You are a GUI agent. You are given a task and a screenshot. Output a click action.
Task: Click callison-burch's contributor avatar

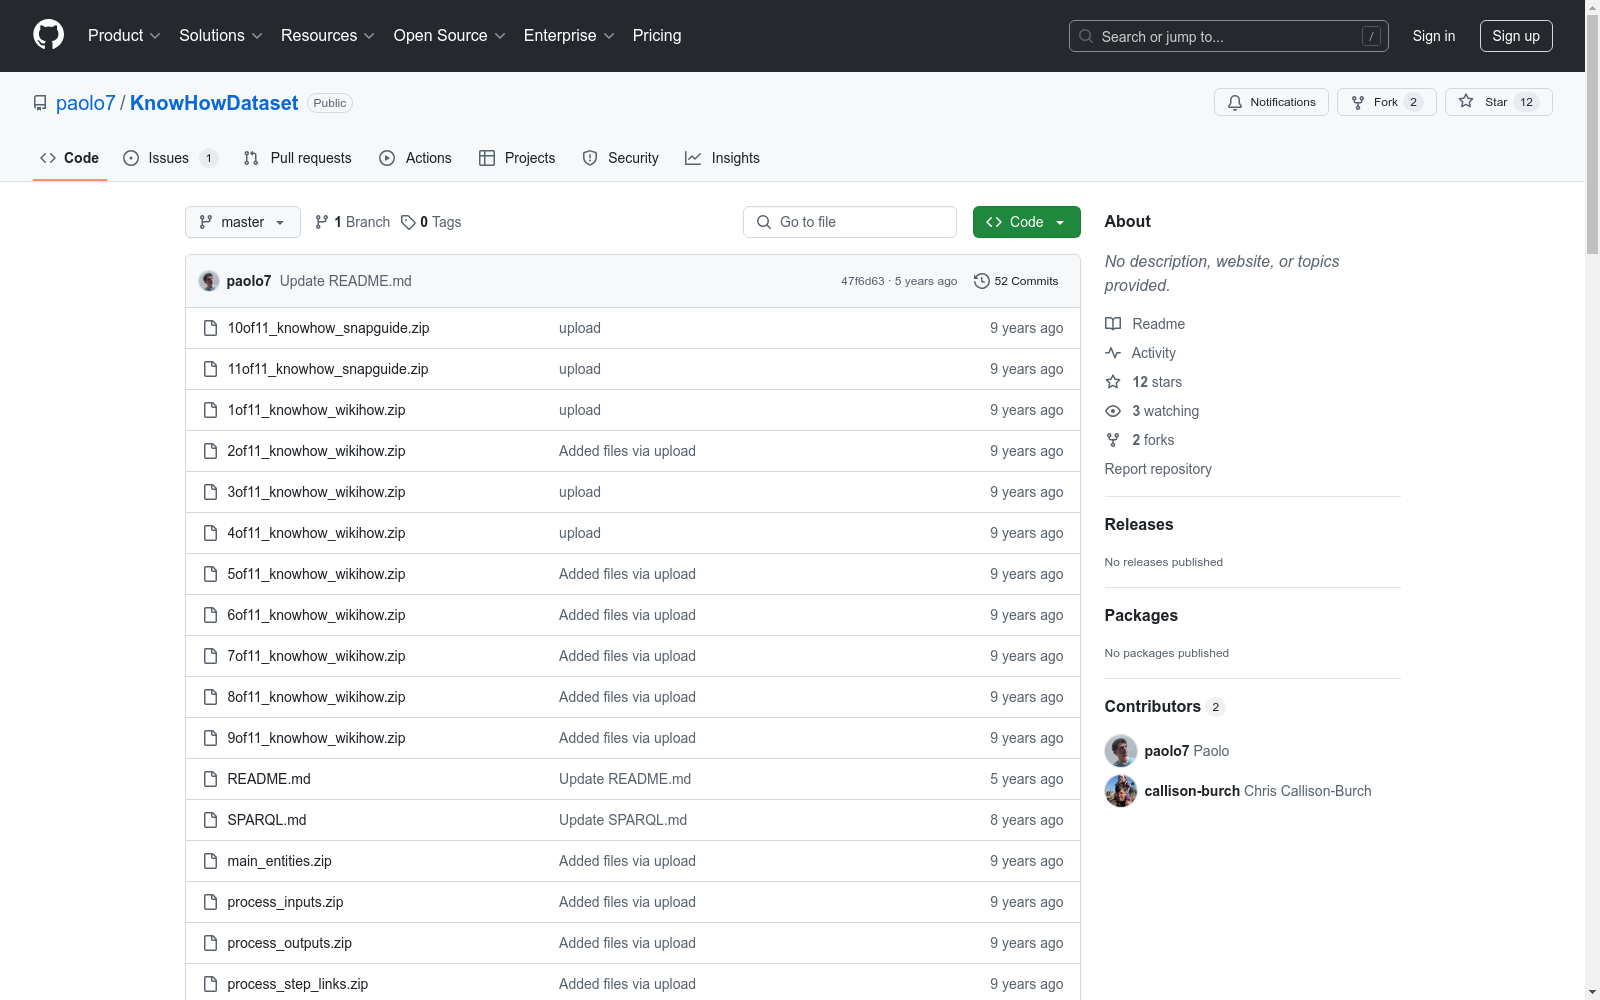click(x=1121, y=791)
